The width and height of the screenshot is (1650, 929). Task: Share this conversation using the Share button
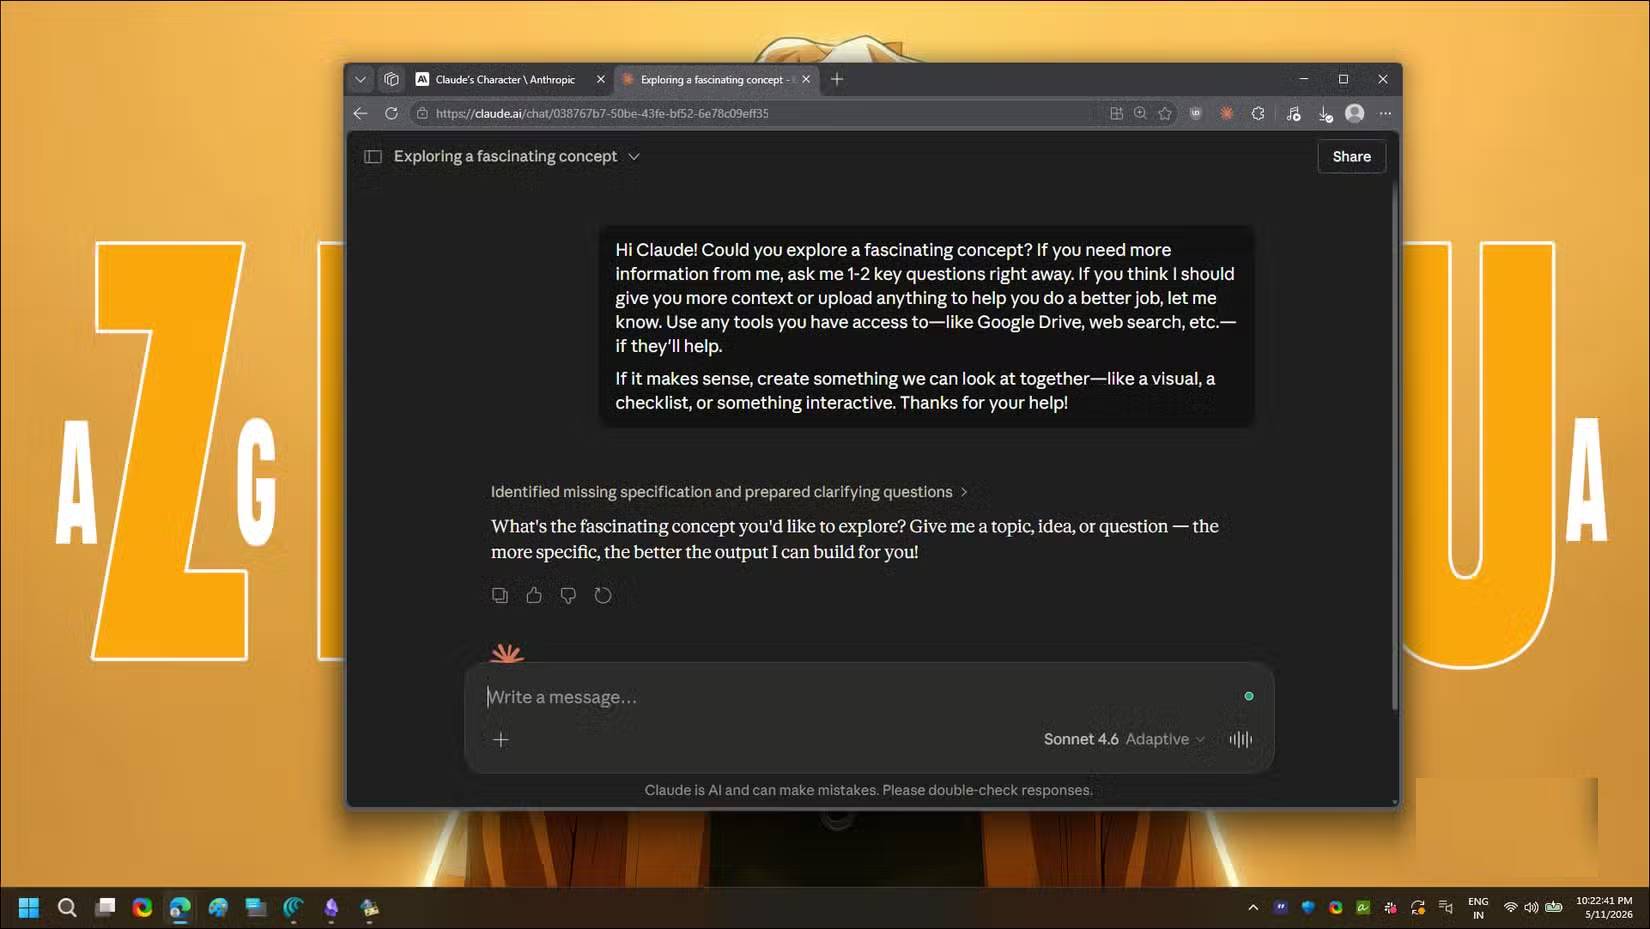1351,157
